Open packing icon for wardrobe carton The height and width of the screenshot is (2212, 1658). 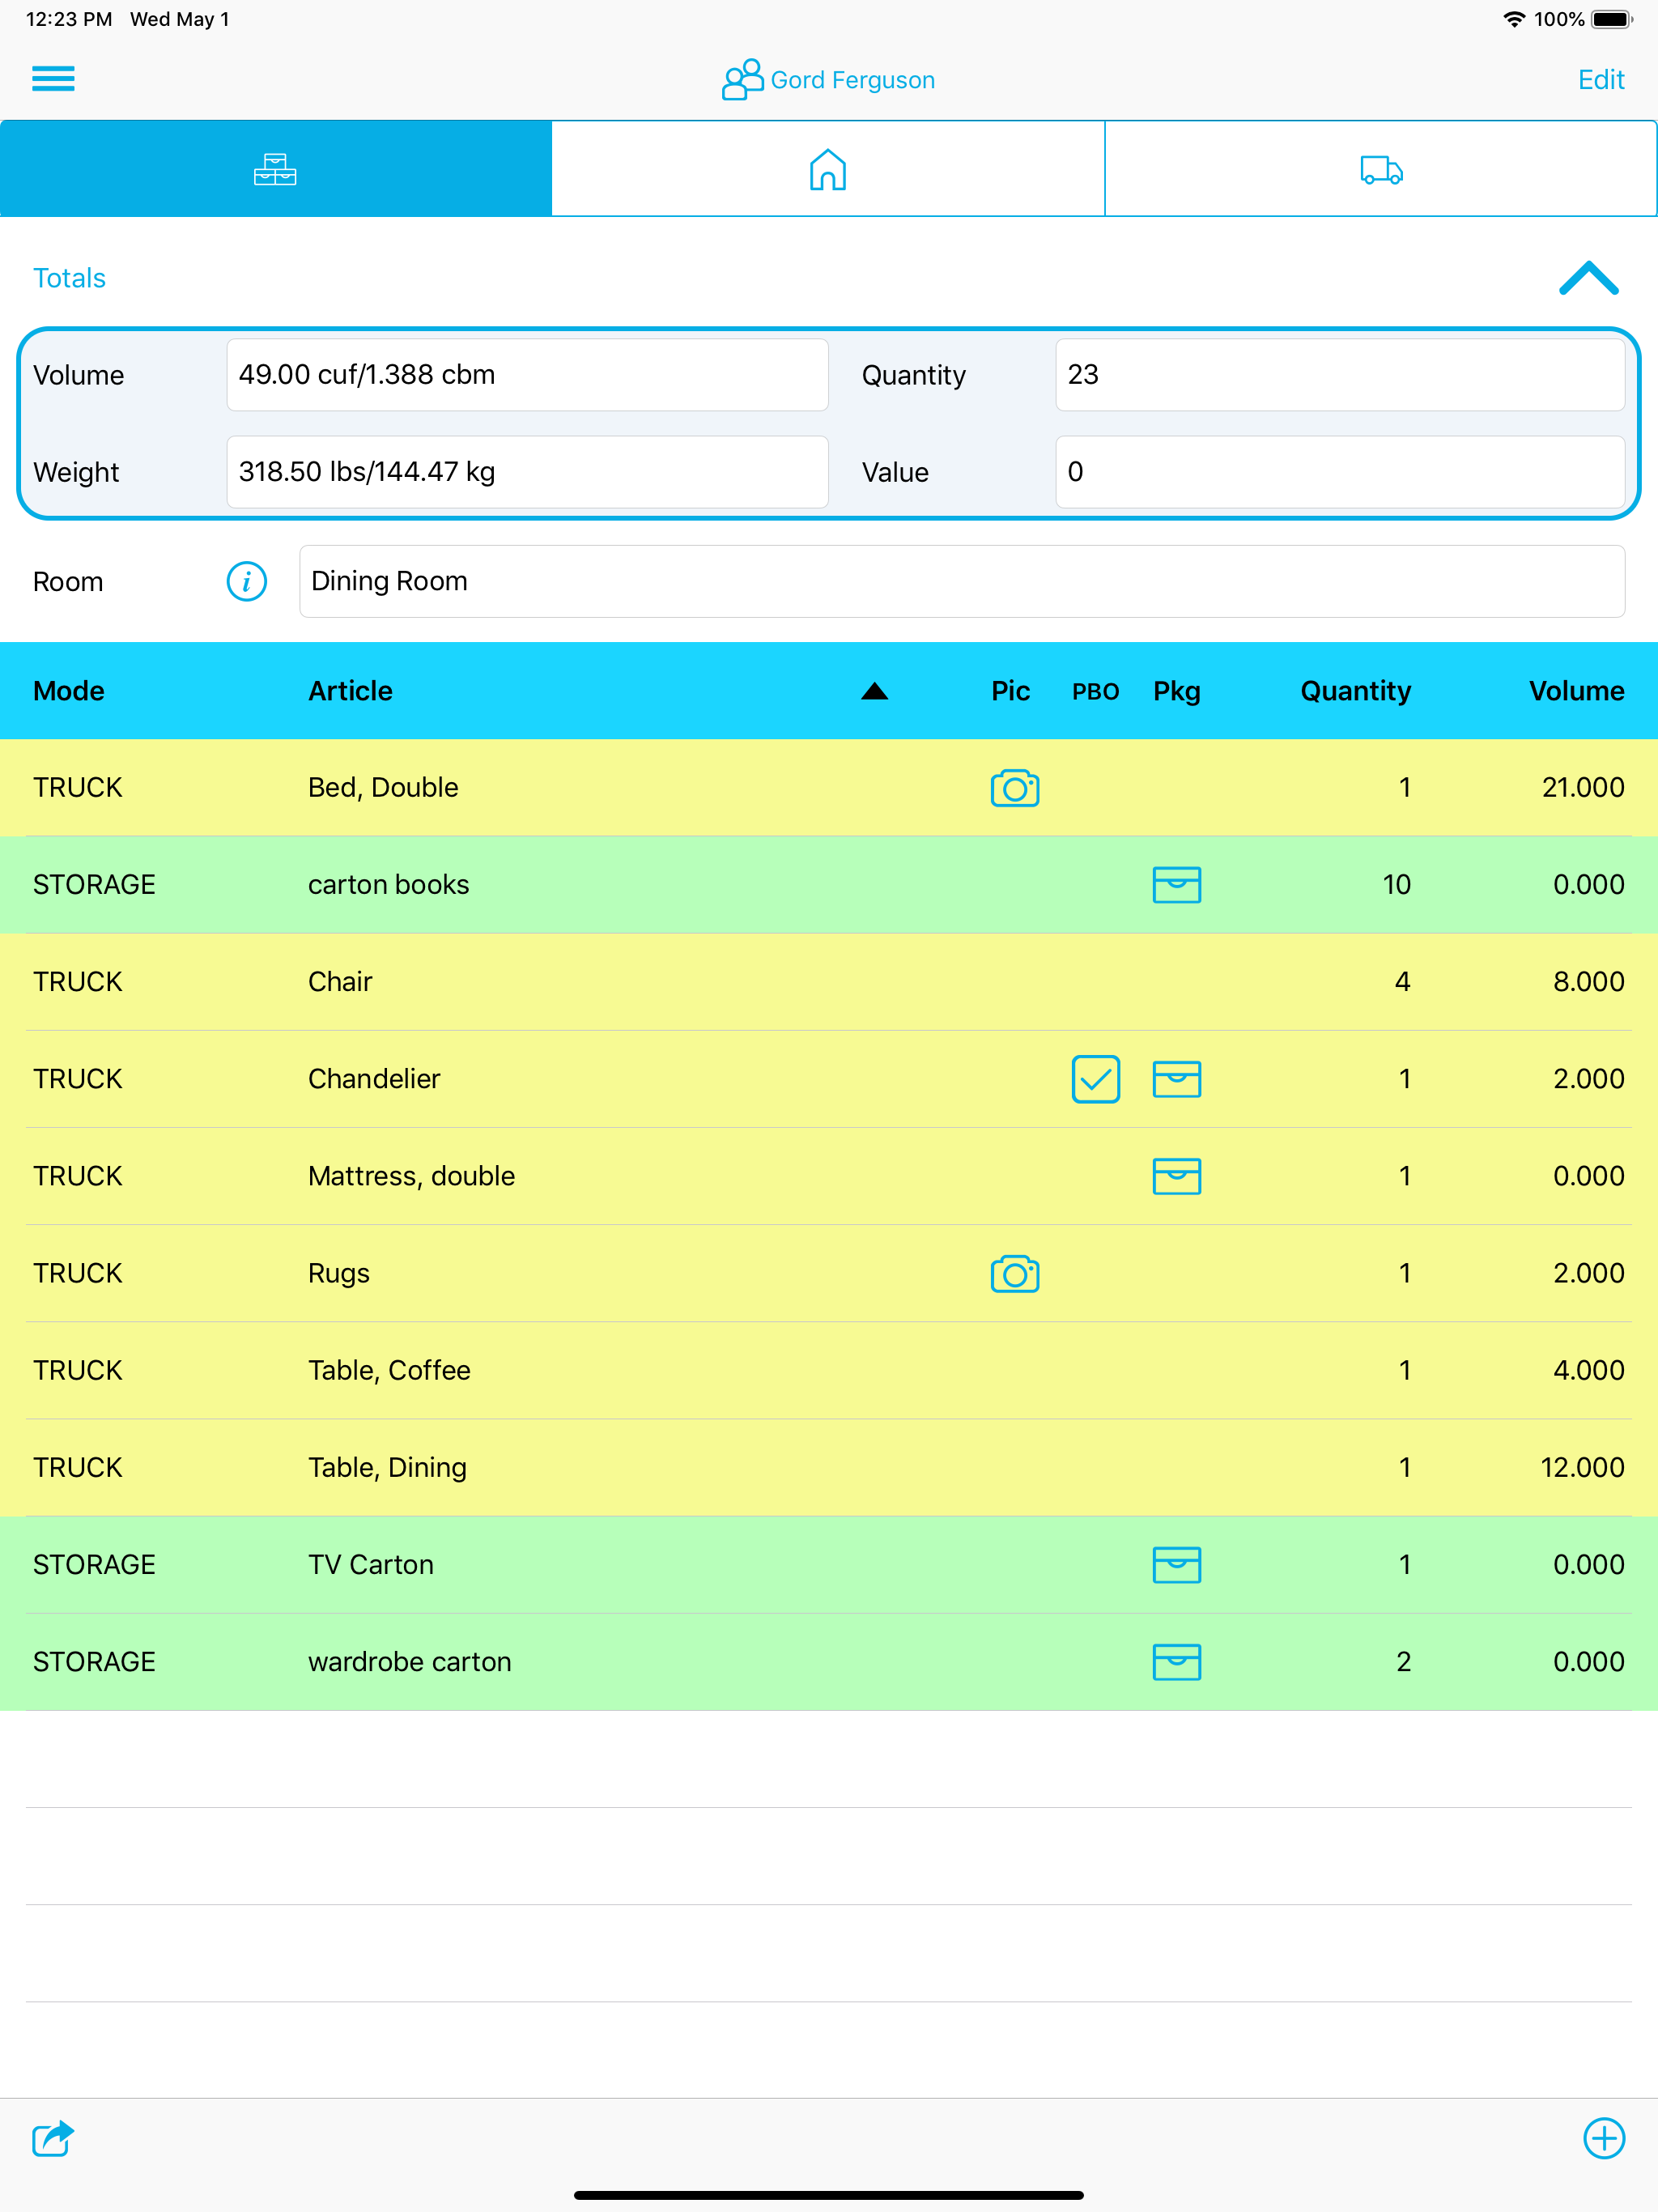(1177, 1662)
